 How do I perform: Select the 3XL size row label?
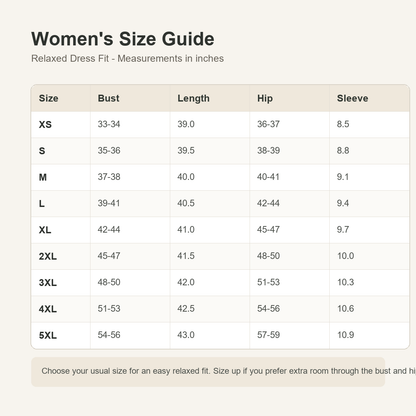(x=48, y=282)
